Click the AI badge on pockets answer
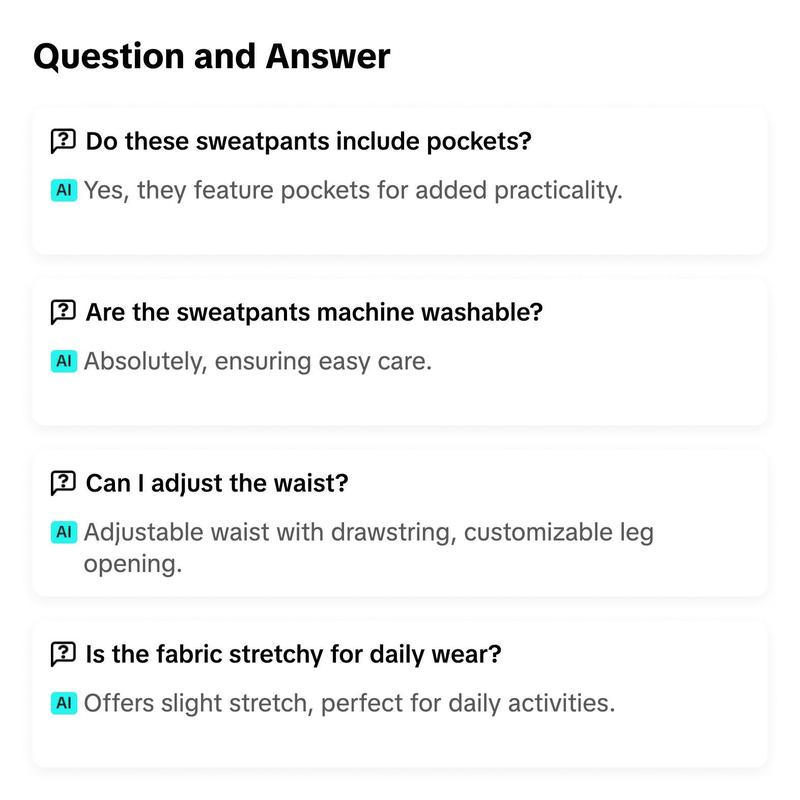Screen dimensions: 800x800 [64, 190]
